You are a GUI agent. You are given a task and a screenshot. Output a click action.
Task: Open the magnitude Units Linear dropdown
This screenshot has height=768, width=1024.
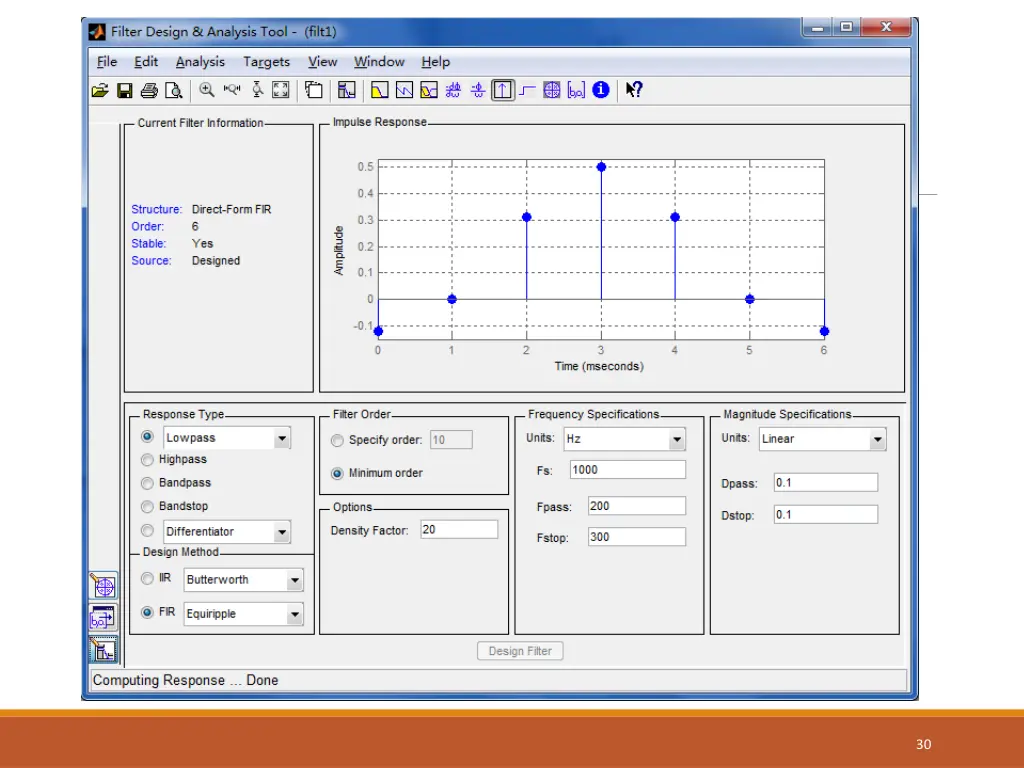click(877, 440)
